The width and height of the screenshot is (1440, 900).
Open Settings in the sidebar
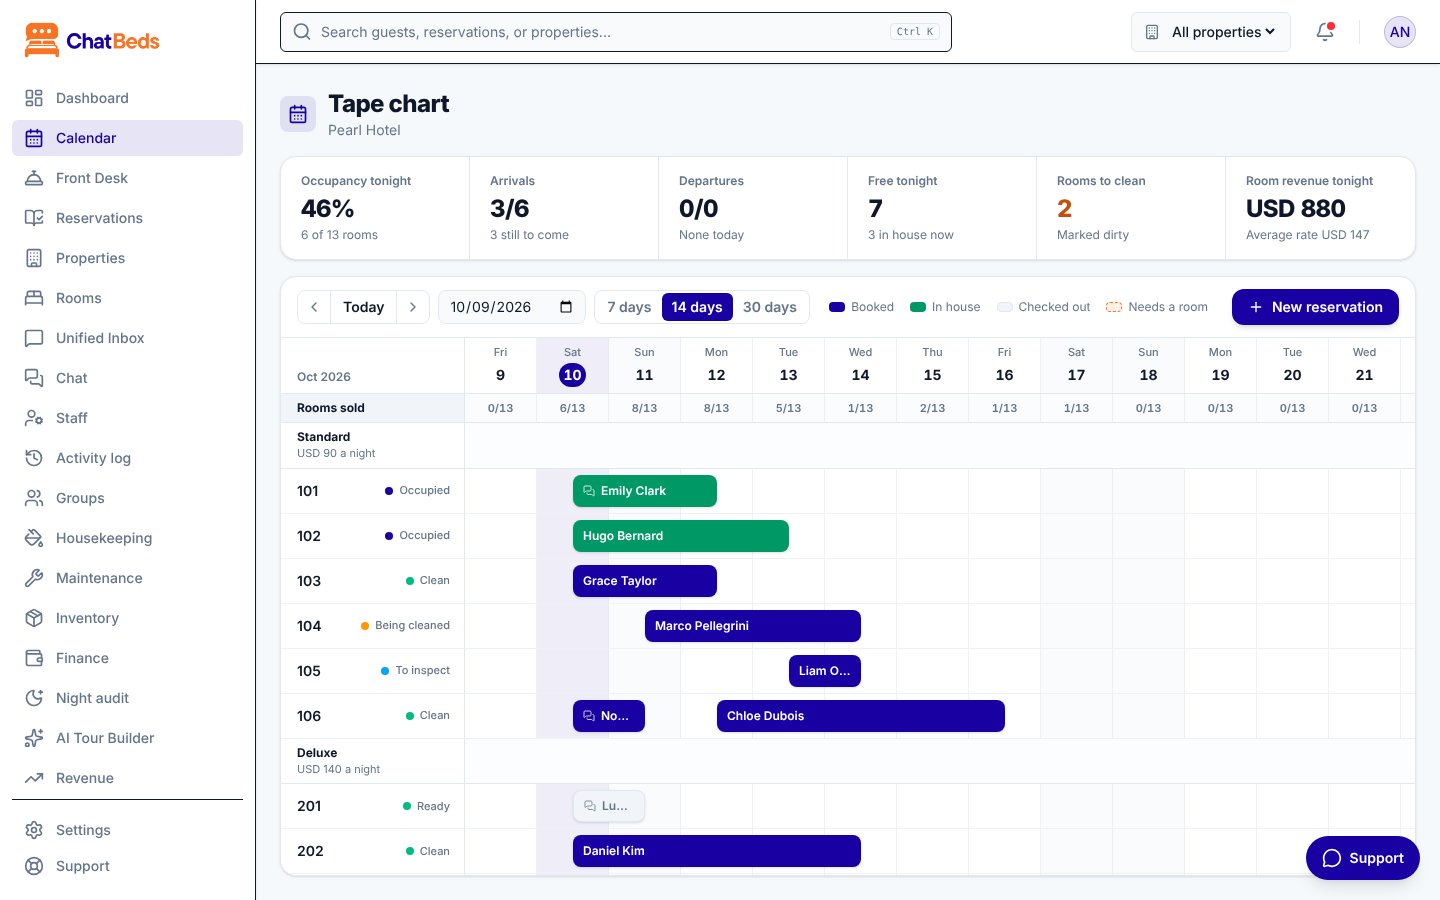127,830
